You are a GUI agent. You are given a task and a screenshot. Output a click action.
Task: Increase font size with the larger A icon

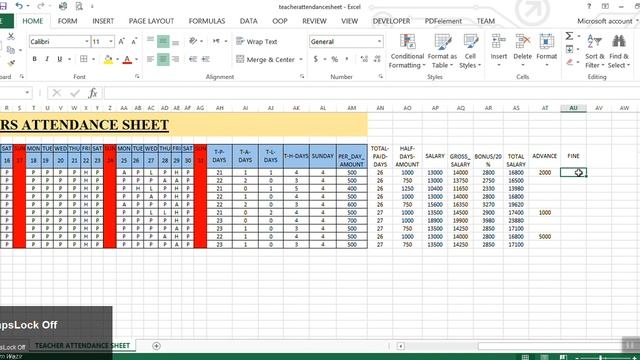pyautogui.click(x=122, y=41)
